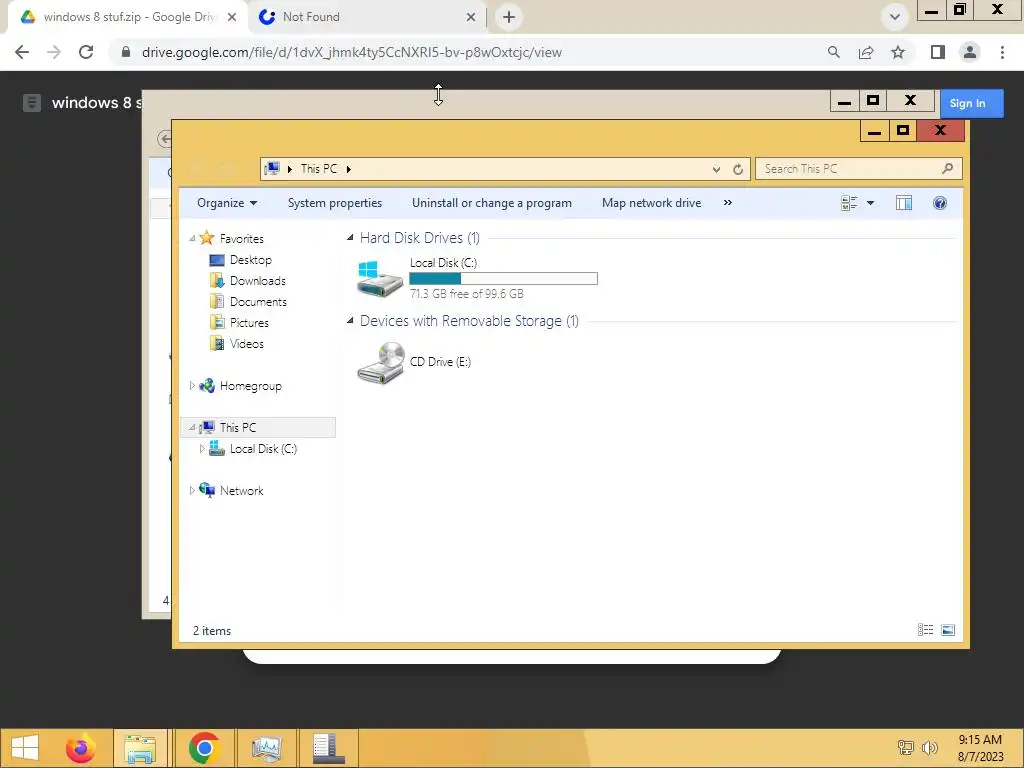The image size is (1024, 768).
Task: Switch to large icons view in status bar
Action: (x=948, y=630)
